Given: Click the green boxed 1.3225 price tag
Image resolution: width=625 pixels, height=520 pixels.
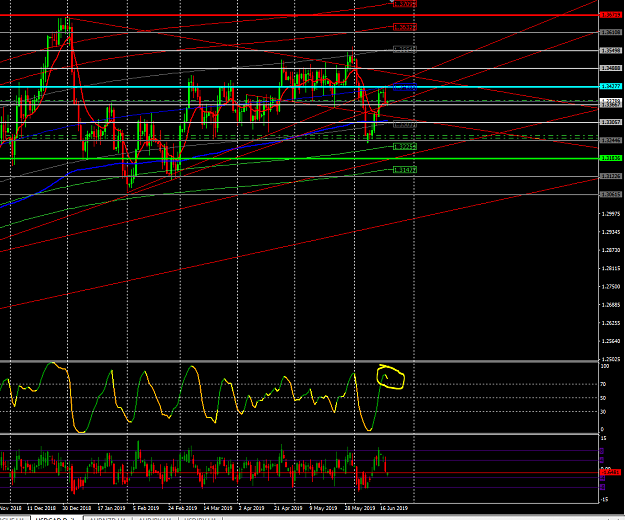Looking at the screenshot, I should 405,147.
